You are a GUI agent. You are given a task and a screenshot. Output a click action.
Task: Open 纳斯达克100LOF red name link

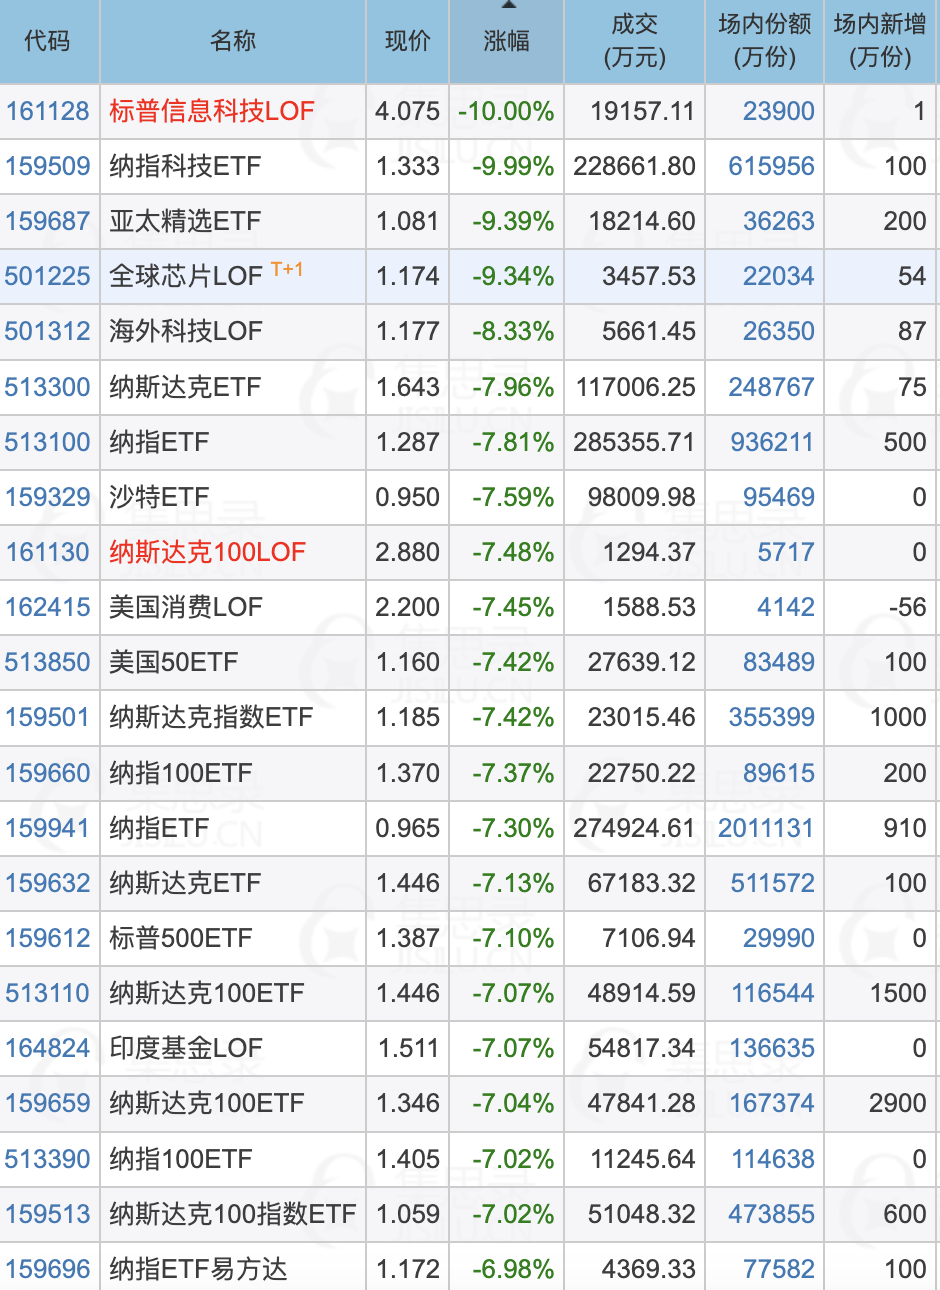point(207,552)
